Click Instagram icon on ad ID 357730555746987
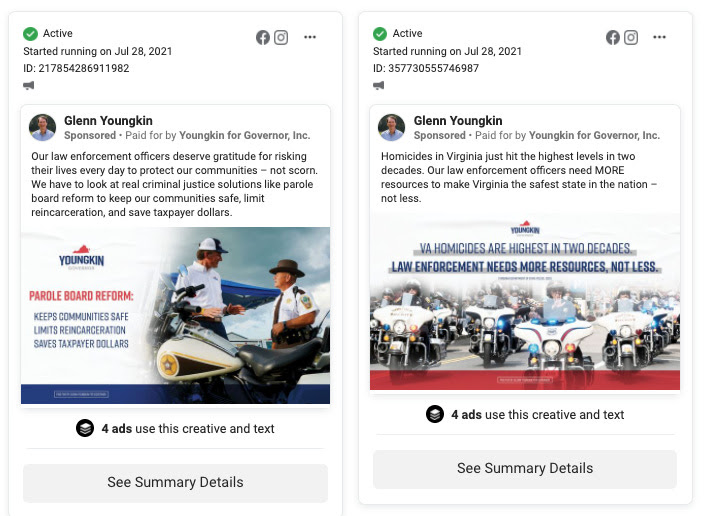The image size is (705, 516). point(631,37)
